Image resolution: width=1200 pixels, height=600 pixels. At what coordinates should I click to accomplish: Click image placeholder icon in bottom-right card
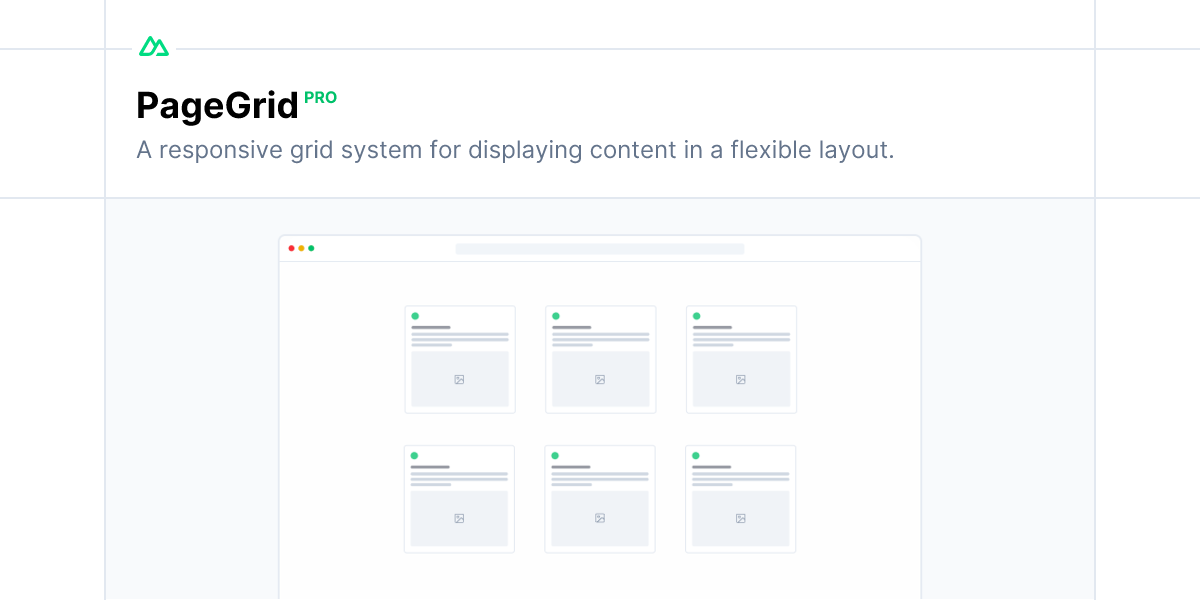coord(741,518)
